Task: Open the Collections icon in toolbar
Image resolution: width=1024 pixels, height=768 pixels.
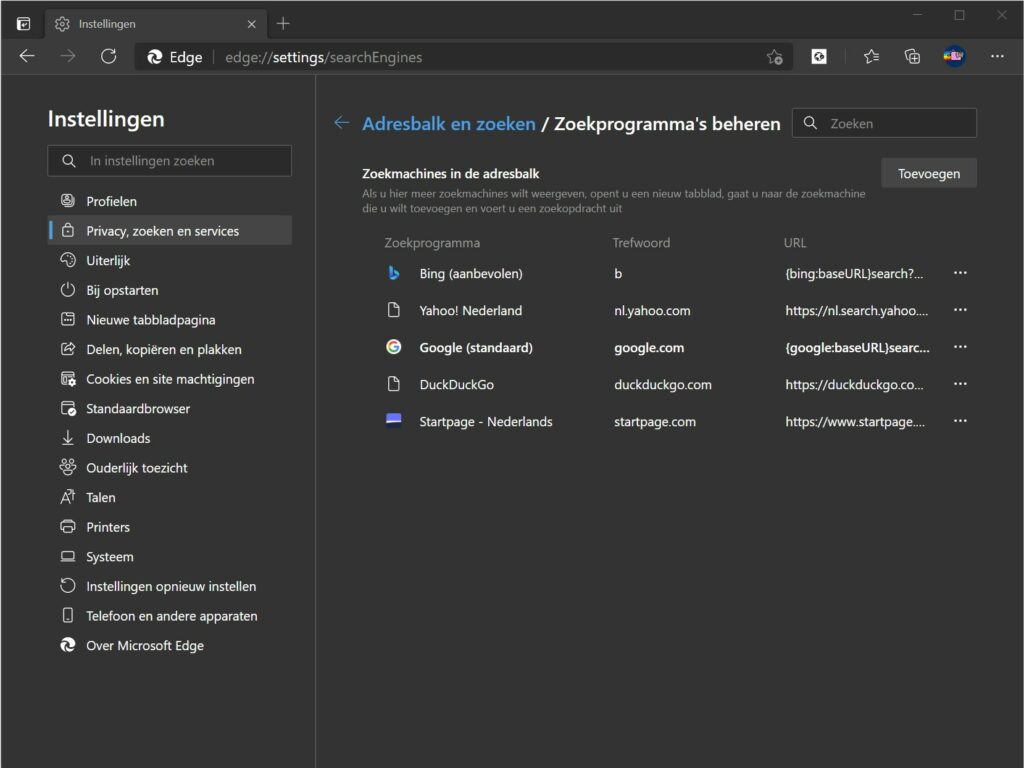Action: 912,57
